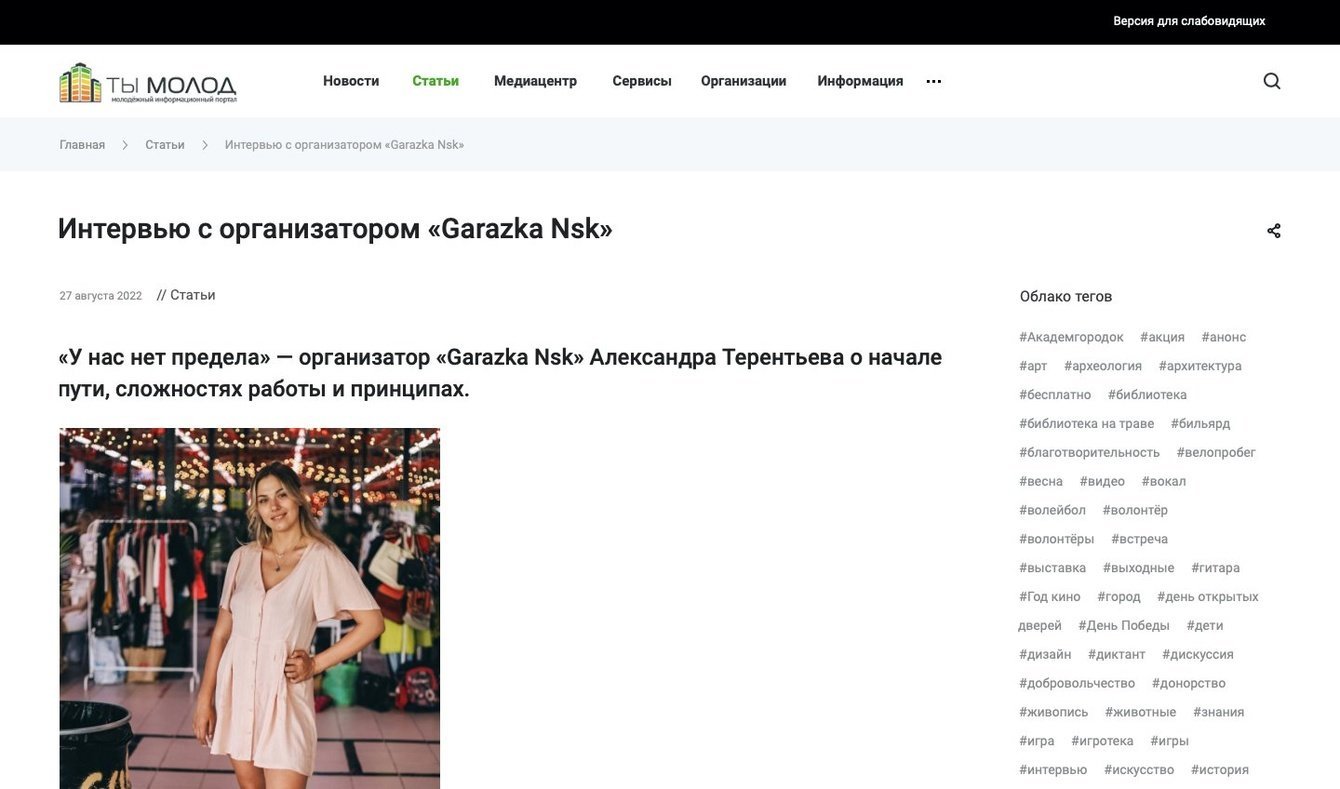This screenshot has width=1340, height=789.
Task: Select the #археология tag
Action: pos(1103,367)
